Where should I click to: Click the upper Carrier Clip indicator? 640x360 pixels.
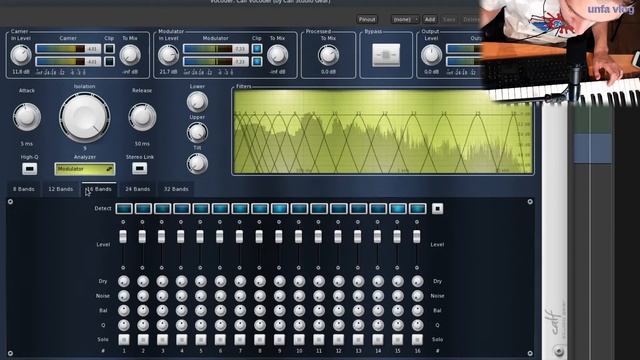(x=109, y=49)
